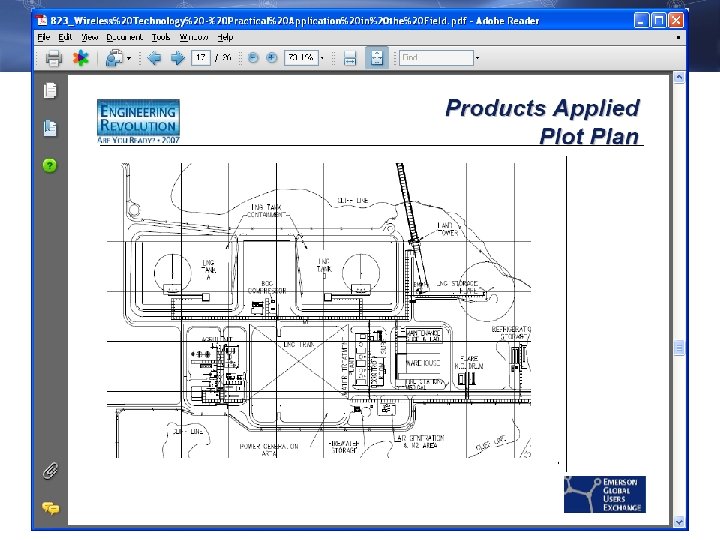Click the Engineering Revolution logo
This screenshot has height=540, width=720.
coord(138,121)
